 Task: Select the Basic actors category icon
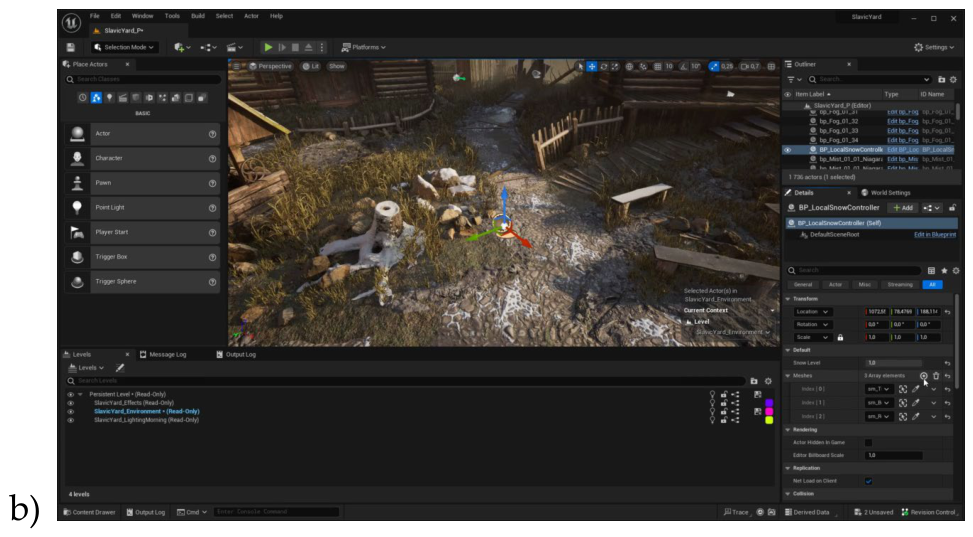point(96,98)
